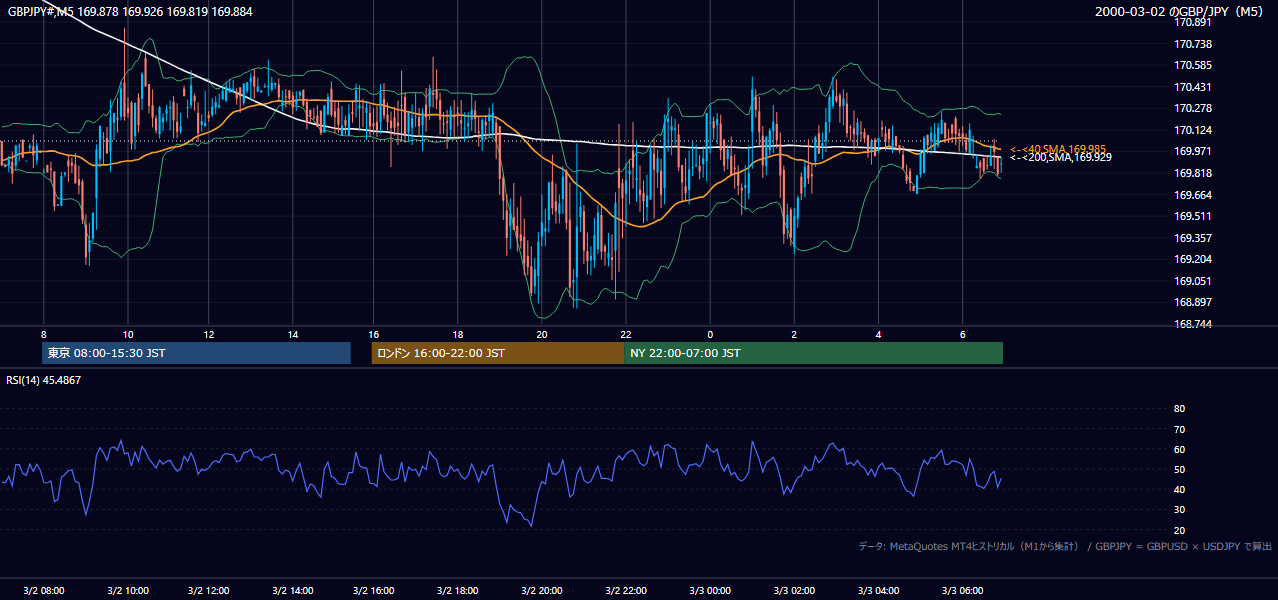Click the 40 SMA 169.985 orange label
Image resolution: width=1278 pixels, height=600 pixels.
1058,149
